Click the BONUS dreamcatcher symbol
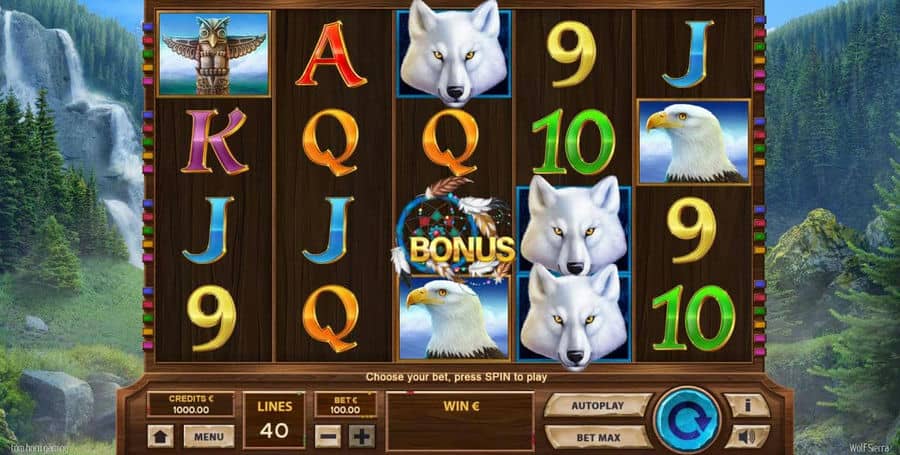The width and height of the screenshot is (900, 455). click(454, 232)
